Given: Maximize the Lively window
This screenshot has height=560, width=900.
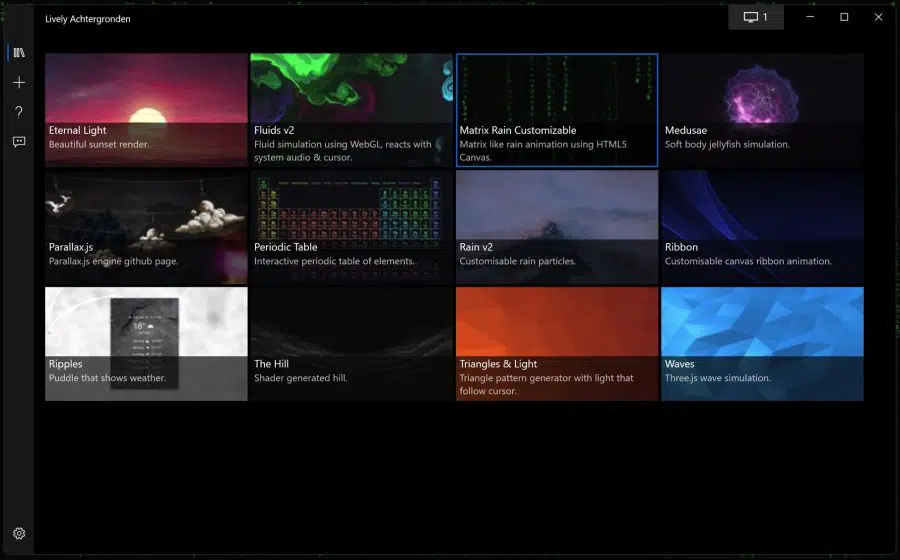Looking at the screenshot, I should pos(844,17).
